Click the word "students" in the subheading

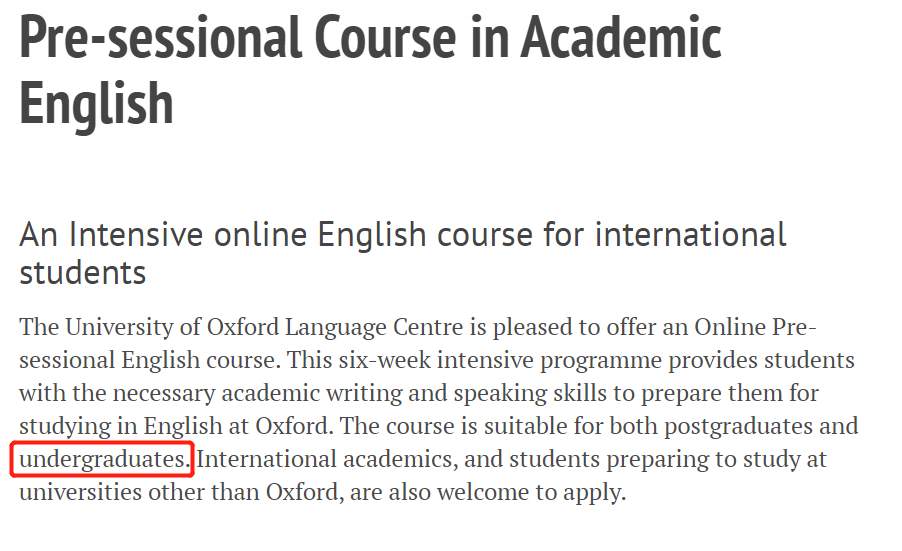(x=83, y=273)
